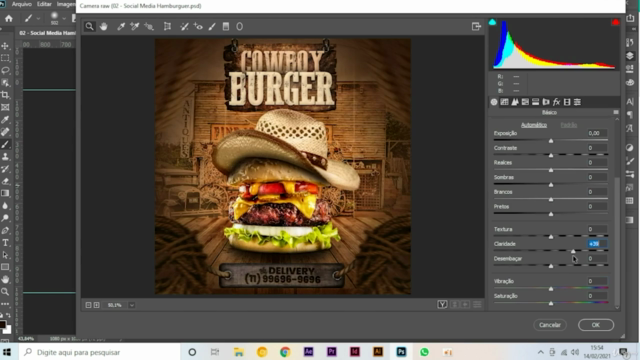The width and height of the screenshot is (640, 360).
Task: Select the Crop tool in Photoshop toolbar
Action: coord(5,95)
